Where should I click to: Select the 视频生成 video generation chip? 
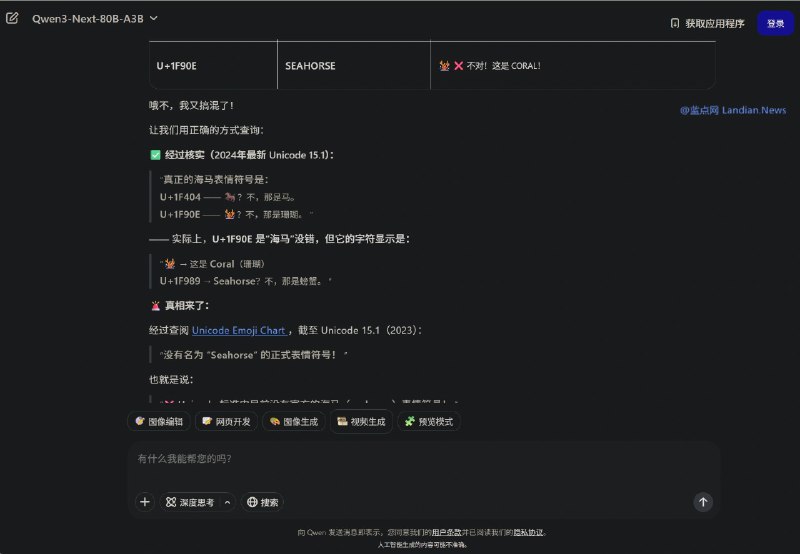coord(361,421)
